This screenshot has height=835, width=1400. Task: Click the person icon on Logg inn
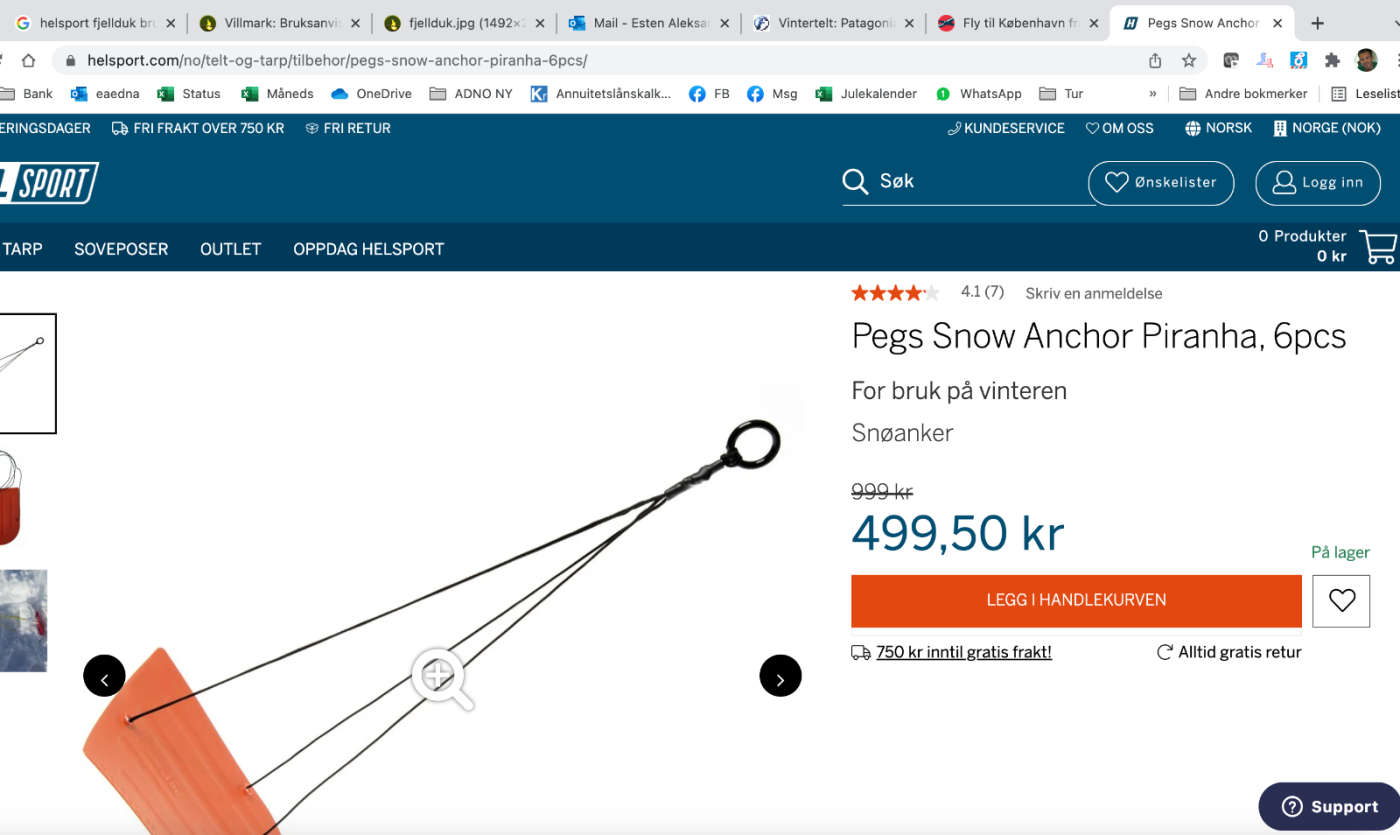click(1283, 182)
